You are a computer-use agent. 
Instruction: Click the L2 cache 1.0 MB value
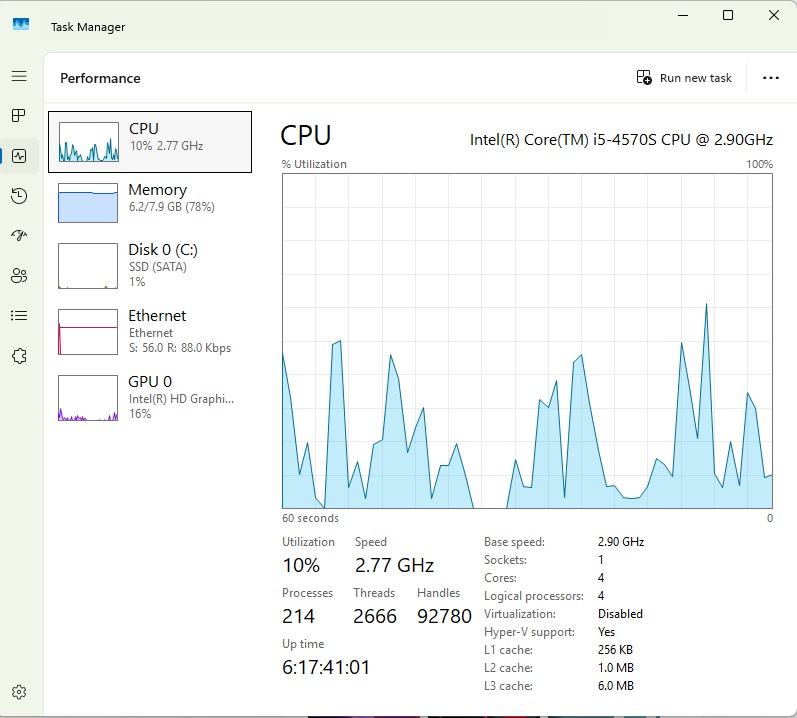(x=616, y=668)
